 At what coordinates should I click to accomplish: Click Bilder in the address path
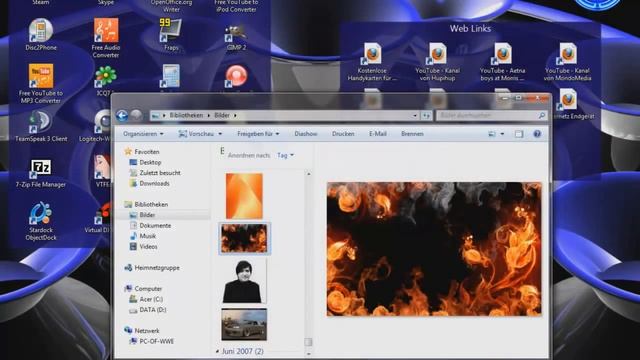[x=222, y=116]
